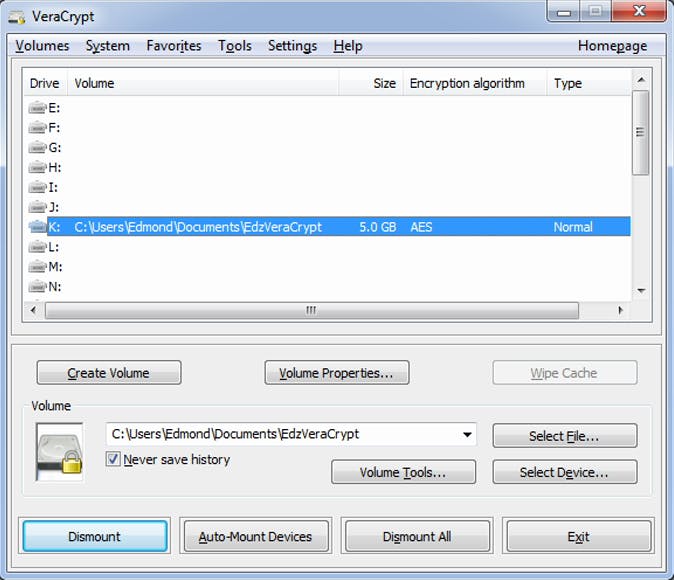This screenshot has width=674, height=580.
Task: Dismount the selected volume
Action: (95, 536)
